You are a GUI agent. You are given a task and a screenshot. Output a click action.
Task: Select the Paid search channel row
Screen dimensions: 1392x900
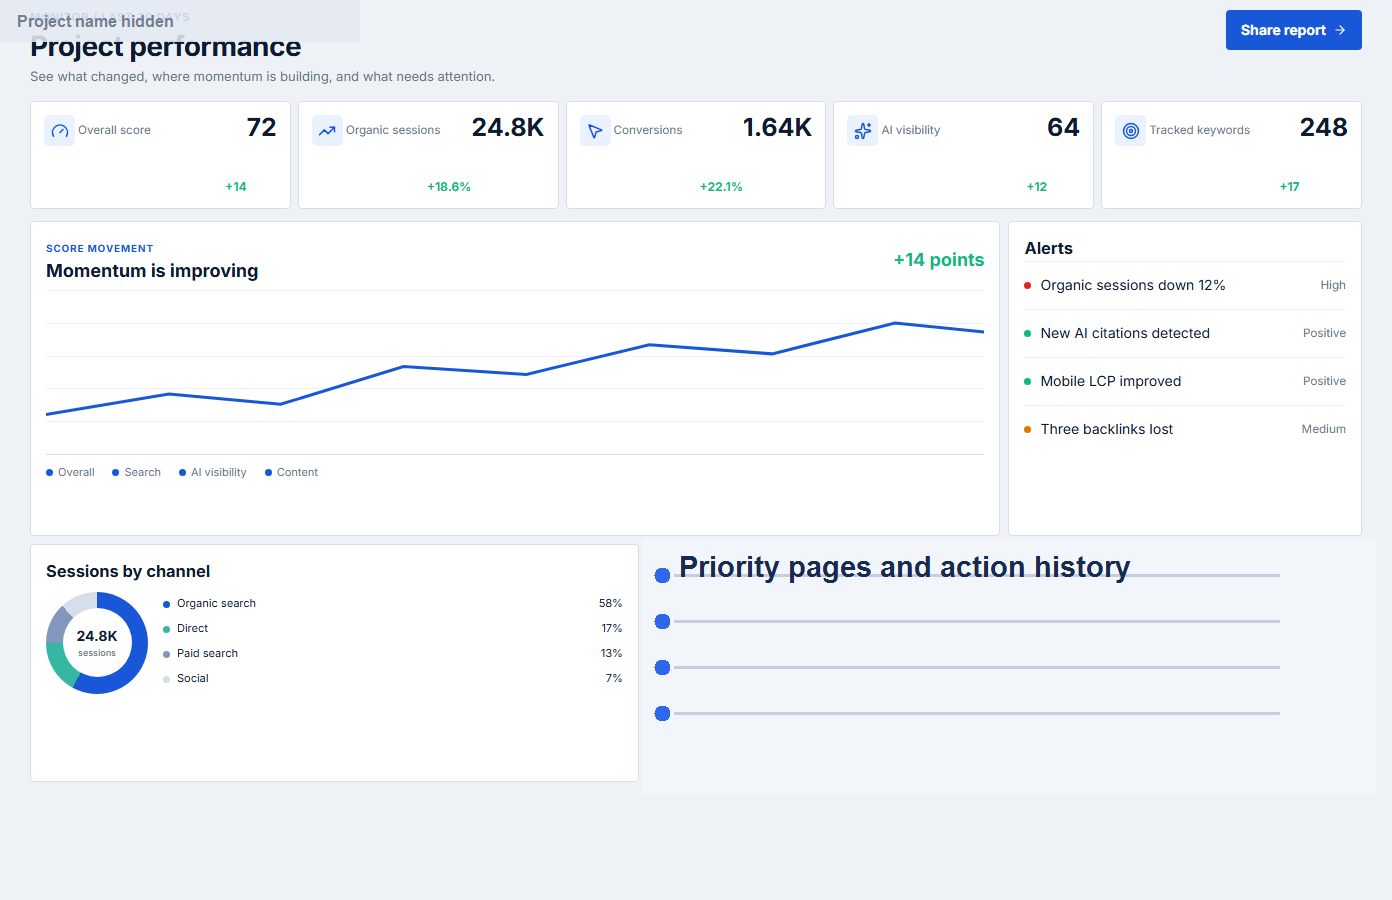pos(392,653)
